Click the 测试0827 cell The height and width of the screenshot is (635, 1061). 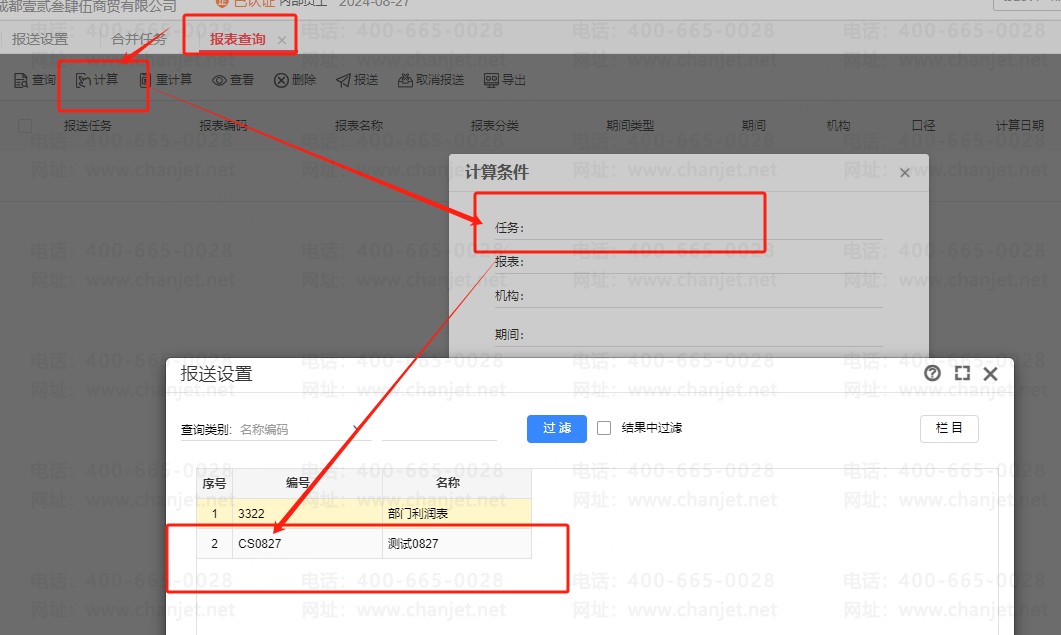pyautogui.click(x=457, y=544)
